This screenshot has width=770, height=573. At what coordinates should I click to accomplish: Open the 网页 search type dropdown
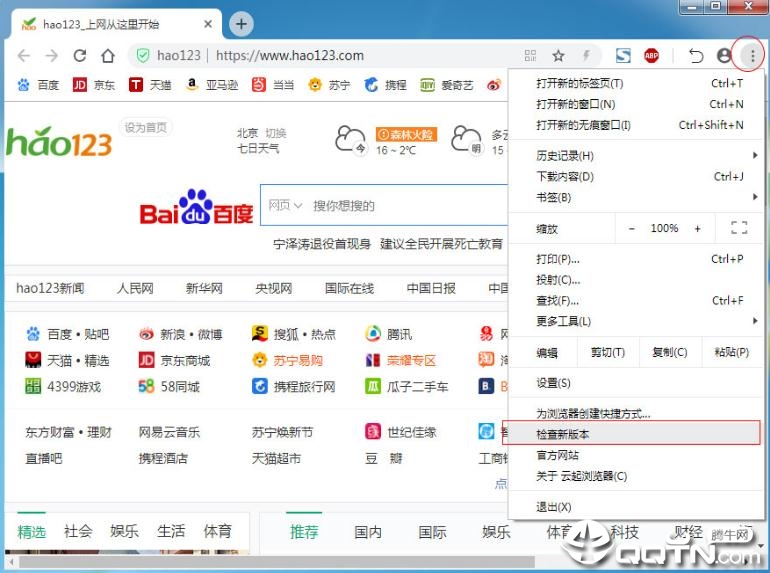click(285, 205)
